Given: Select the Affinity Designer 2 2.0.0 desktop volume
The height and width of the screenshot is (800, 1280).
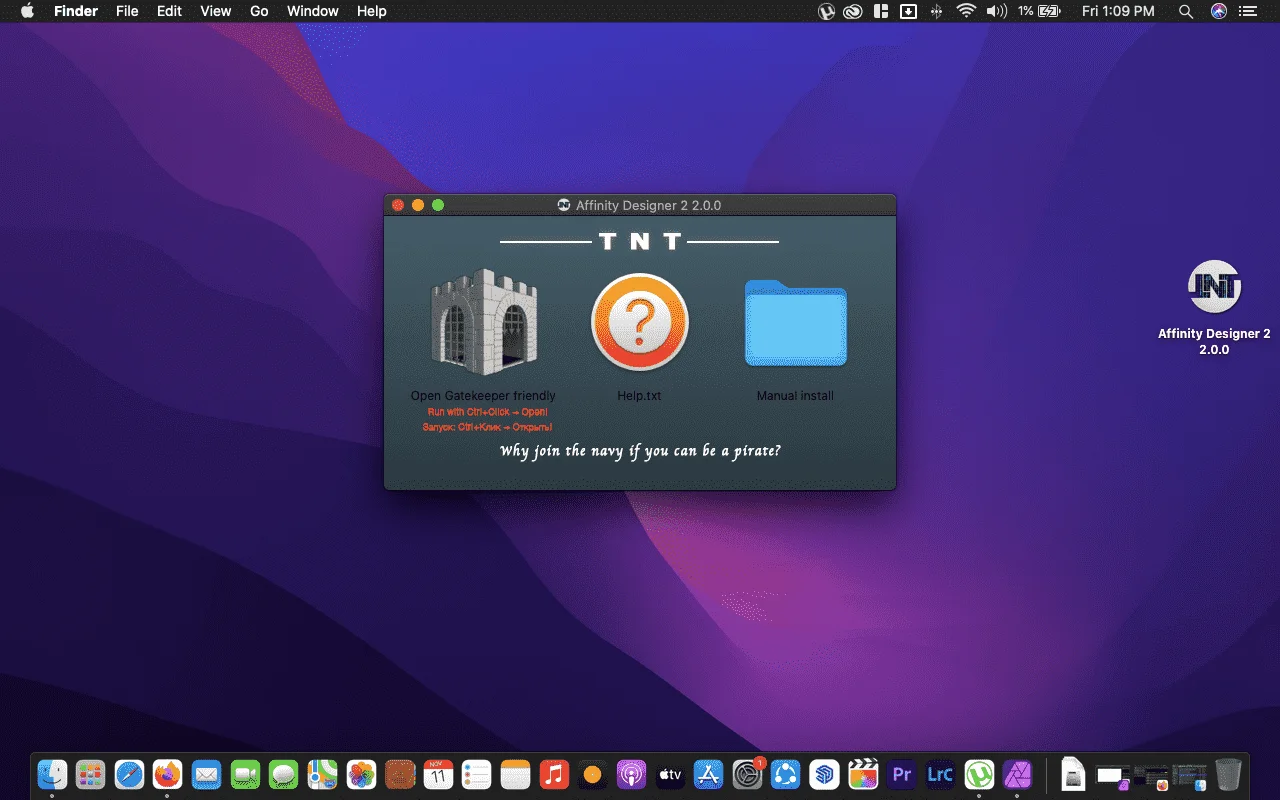Looking at the screenshot, I should pyautogui.click(x=1214, y=287).
